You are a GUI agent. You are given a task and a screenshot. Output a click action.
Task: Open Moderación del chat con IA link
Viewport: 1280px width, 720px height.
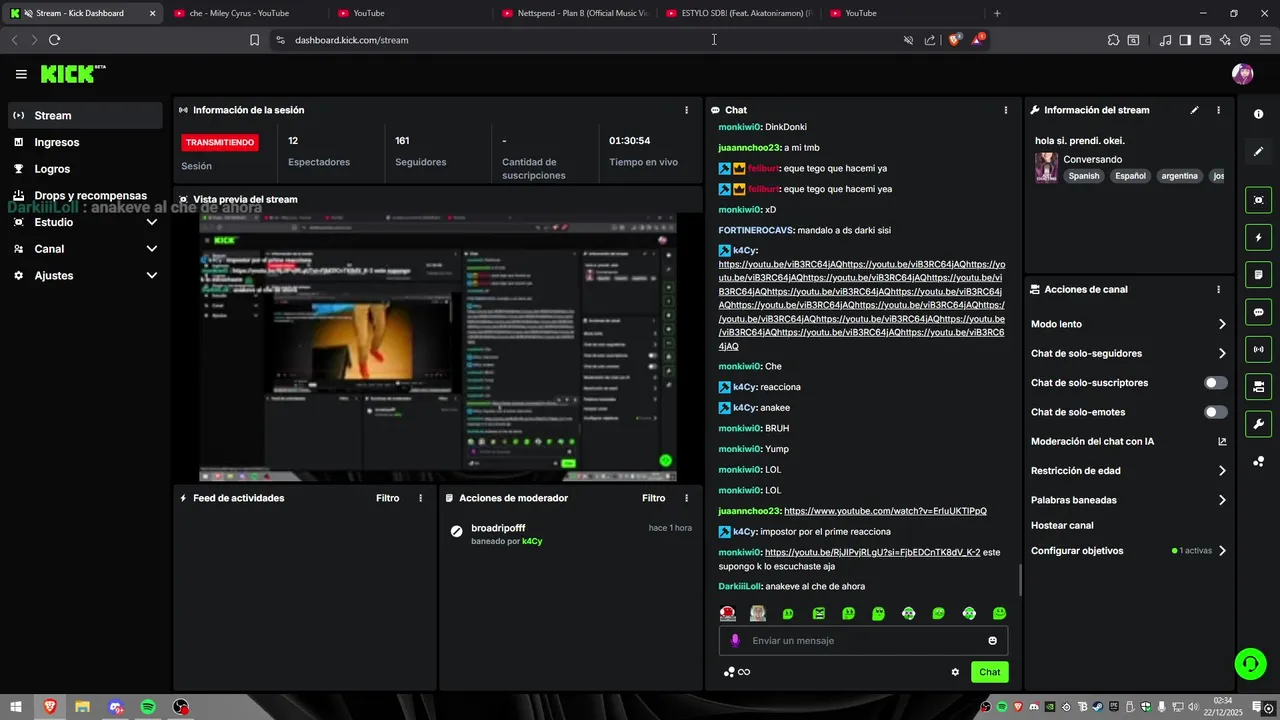pyautogui.click(x=1129, y=441)
